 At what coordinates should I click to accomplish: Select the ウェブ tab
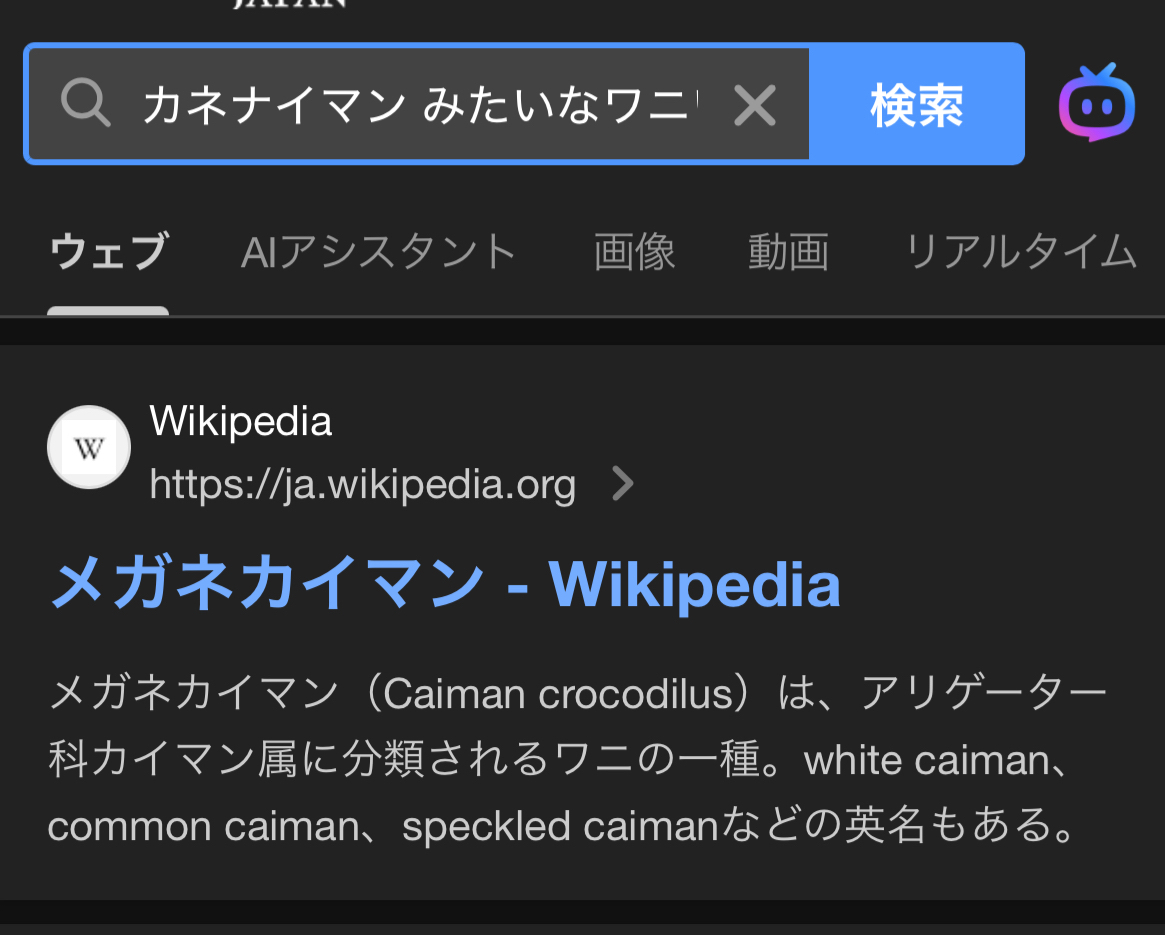108,252
